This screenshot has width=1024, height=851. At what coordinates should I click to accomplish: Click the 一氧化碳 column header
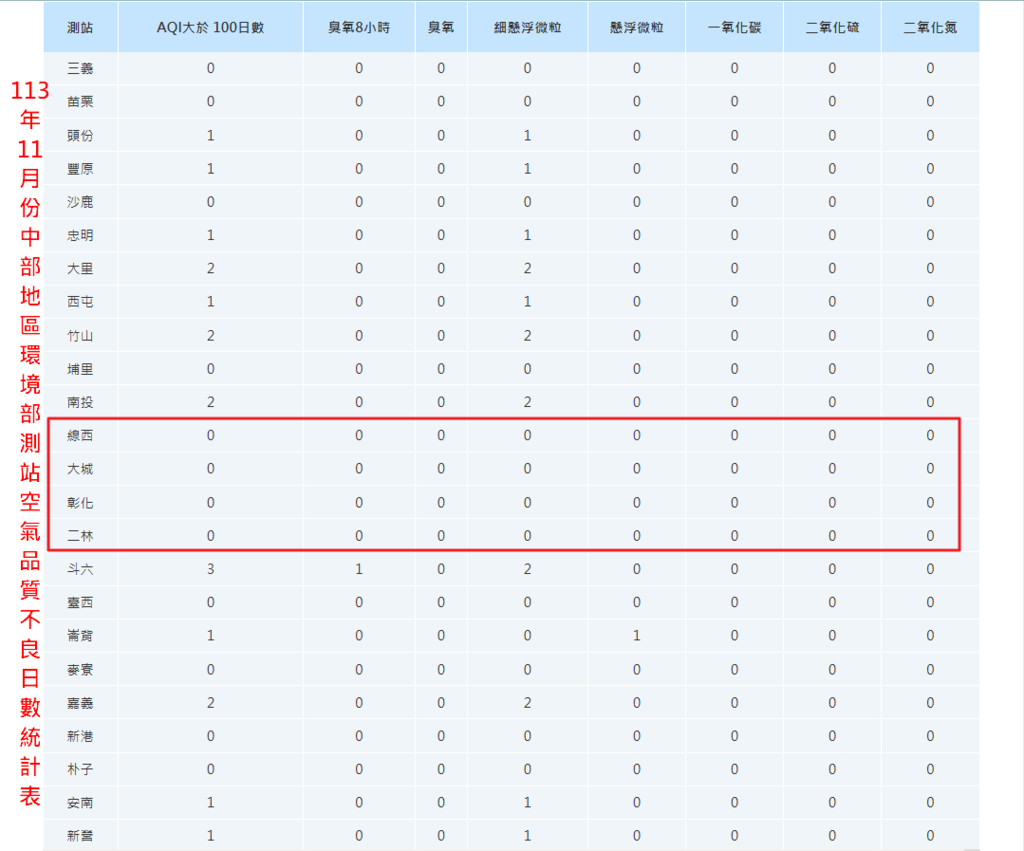733,27
